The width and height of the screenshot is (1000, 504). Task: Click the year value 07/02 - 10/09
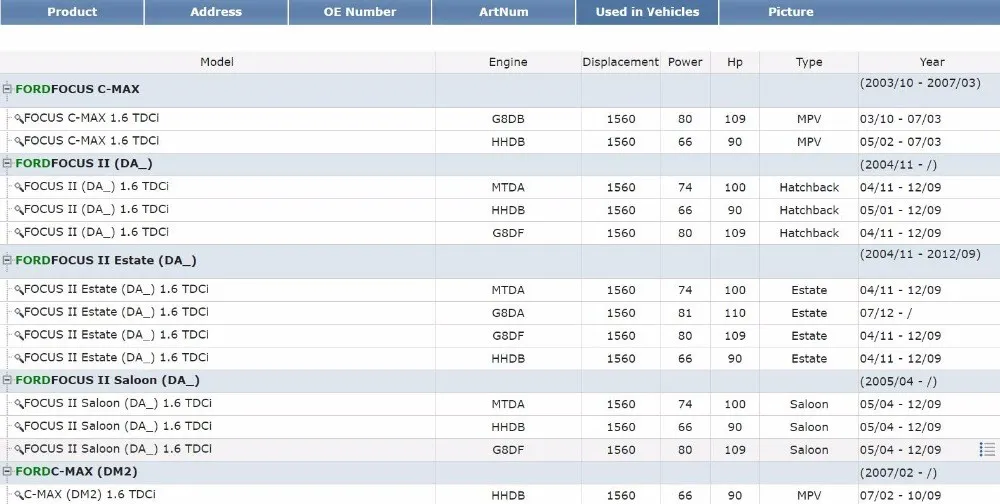(901, 496)
